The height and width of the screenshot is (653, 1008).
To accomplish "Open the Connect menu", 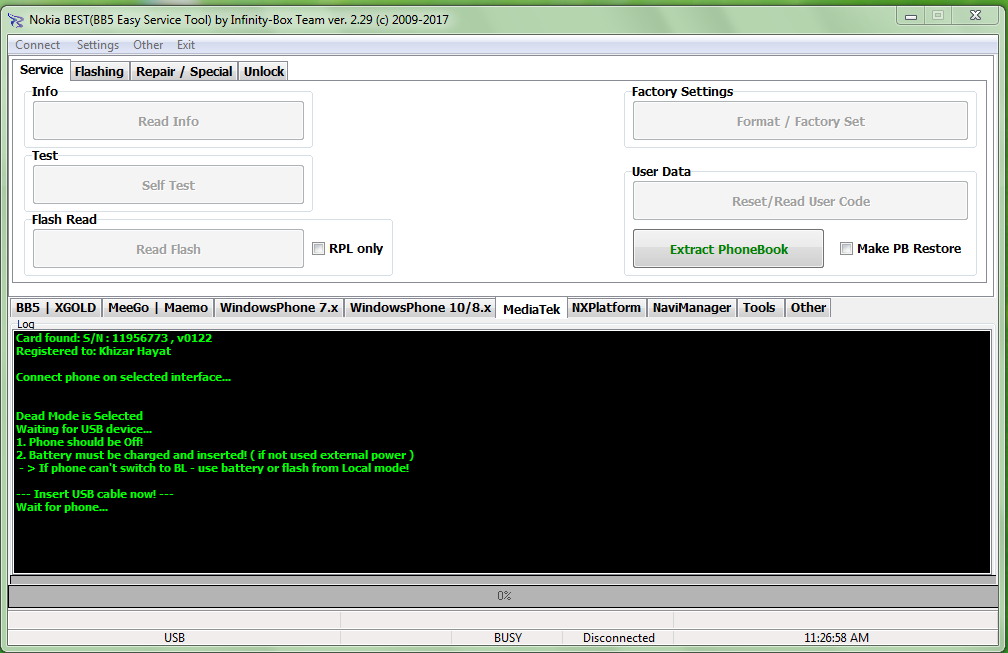I will point(37,45).
